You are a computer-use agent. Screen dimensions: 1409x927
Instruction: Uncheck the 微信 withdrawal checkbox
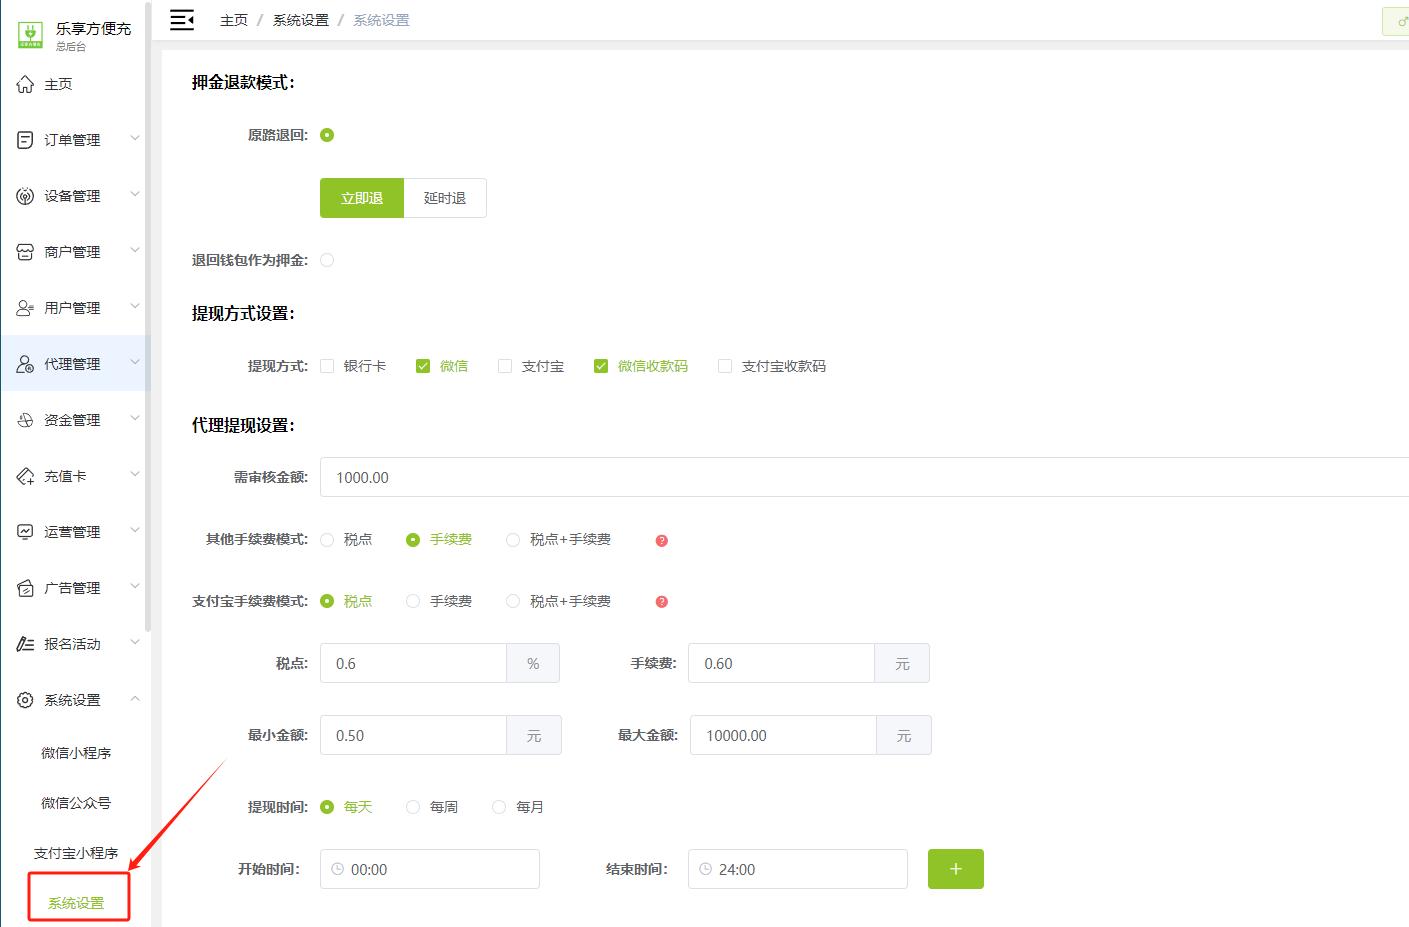423,366
